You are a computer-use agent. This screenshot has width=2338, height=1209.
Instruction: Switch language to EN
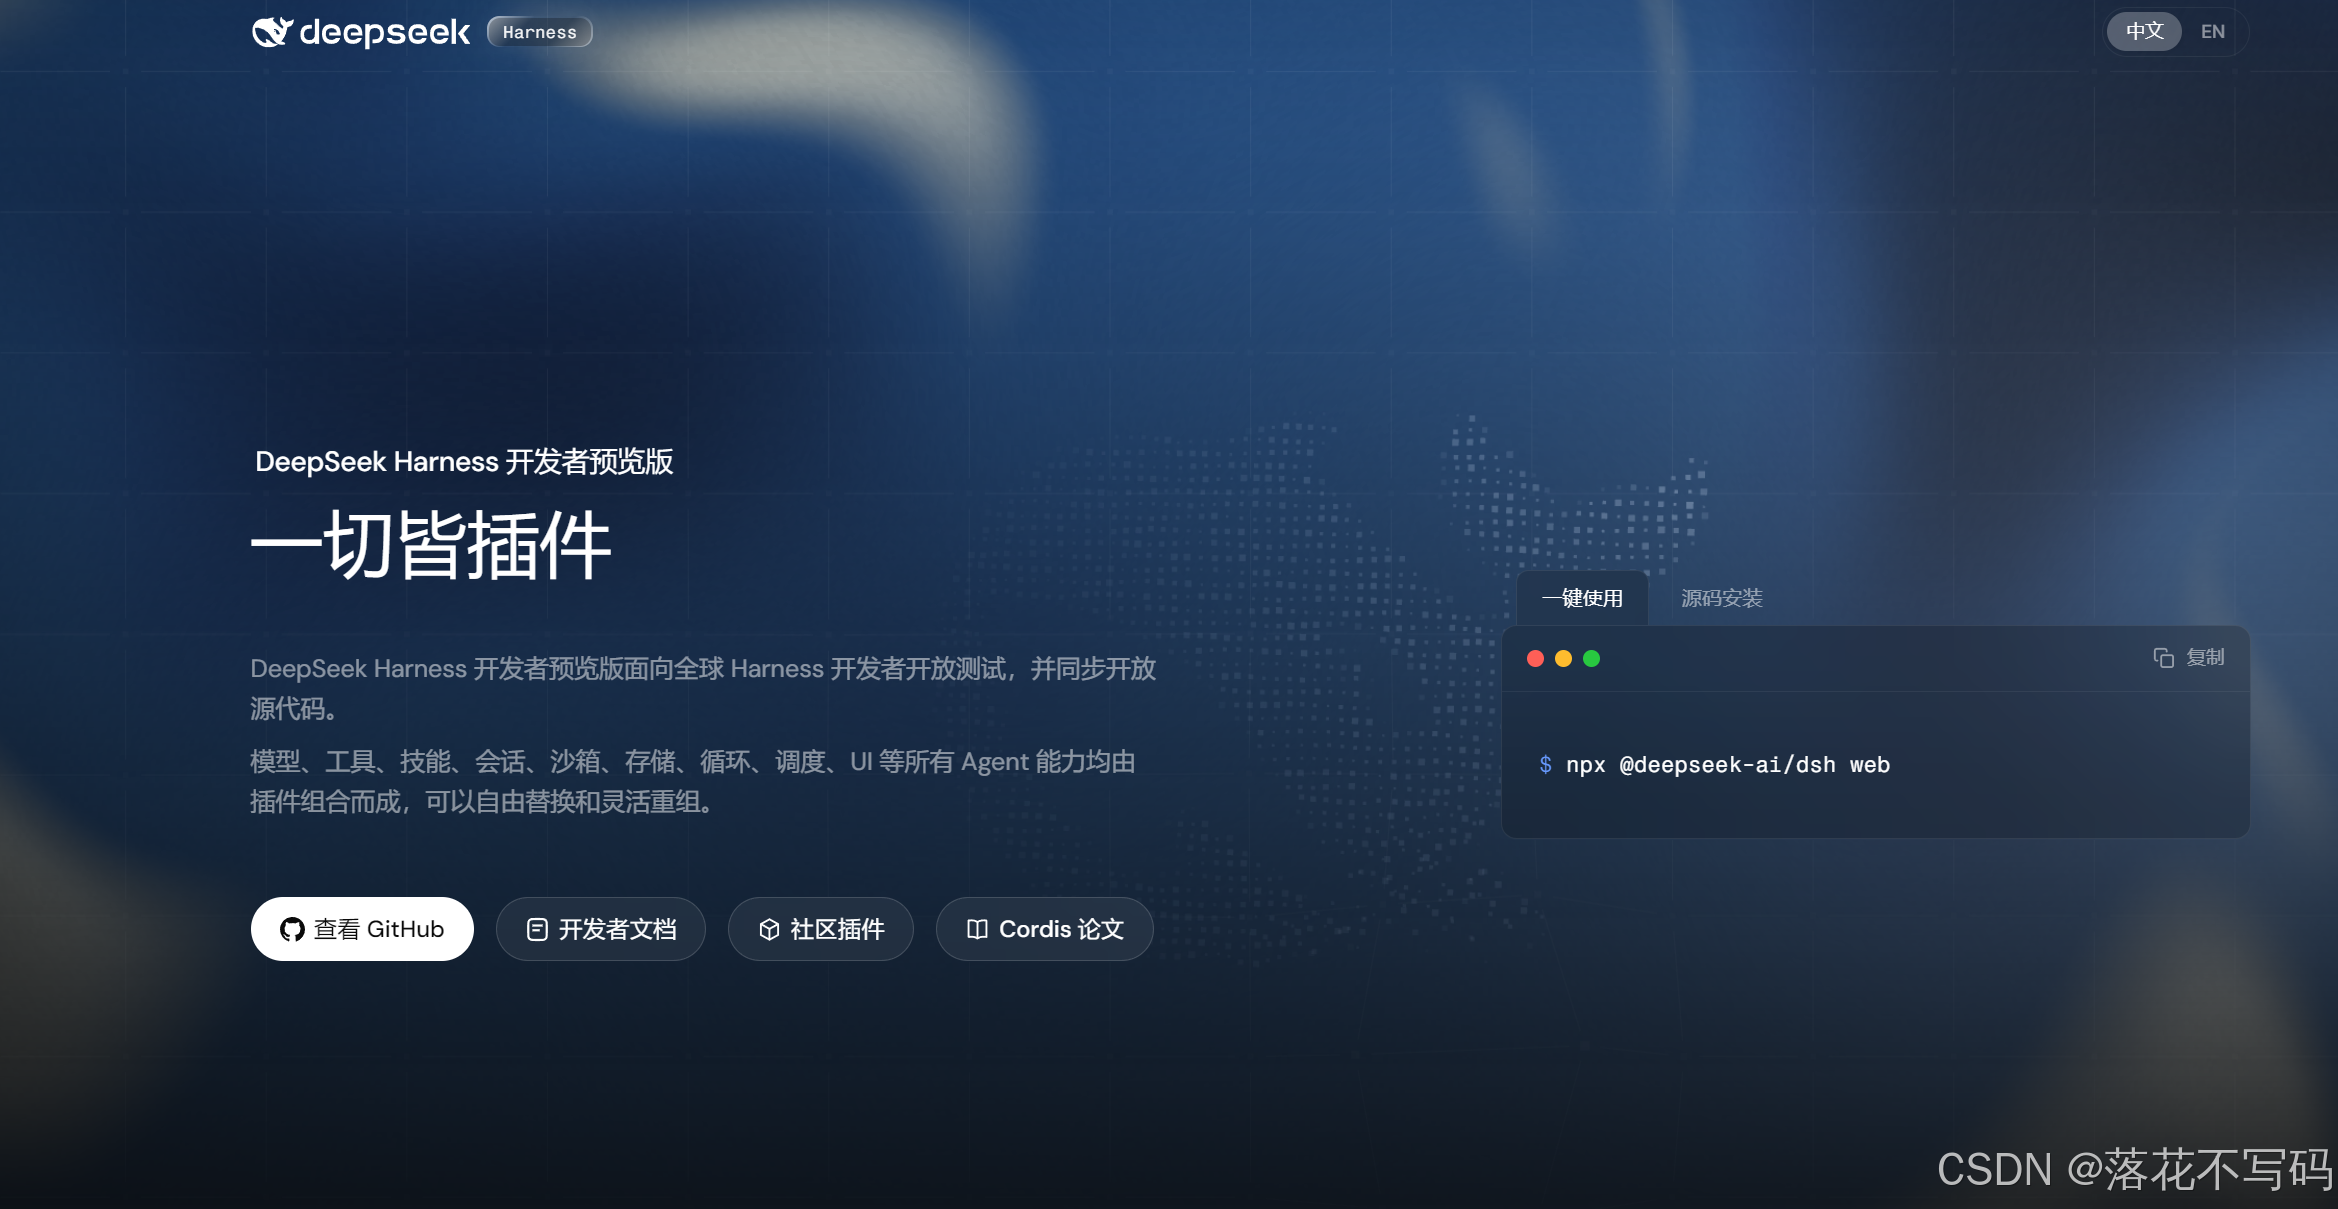(2212, 31)
